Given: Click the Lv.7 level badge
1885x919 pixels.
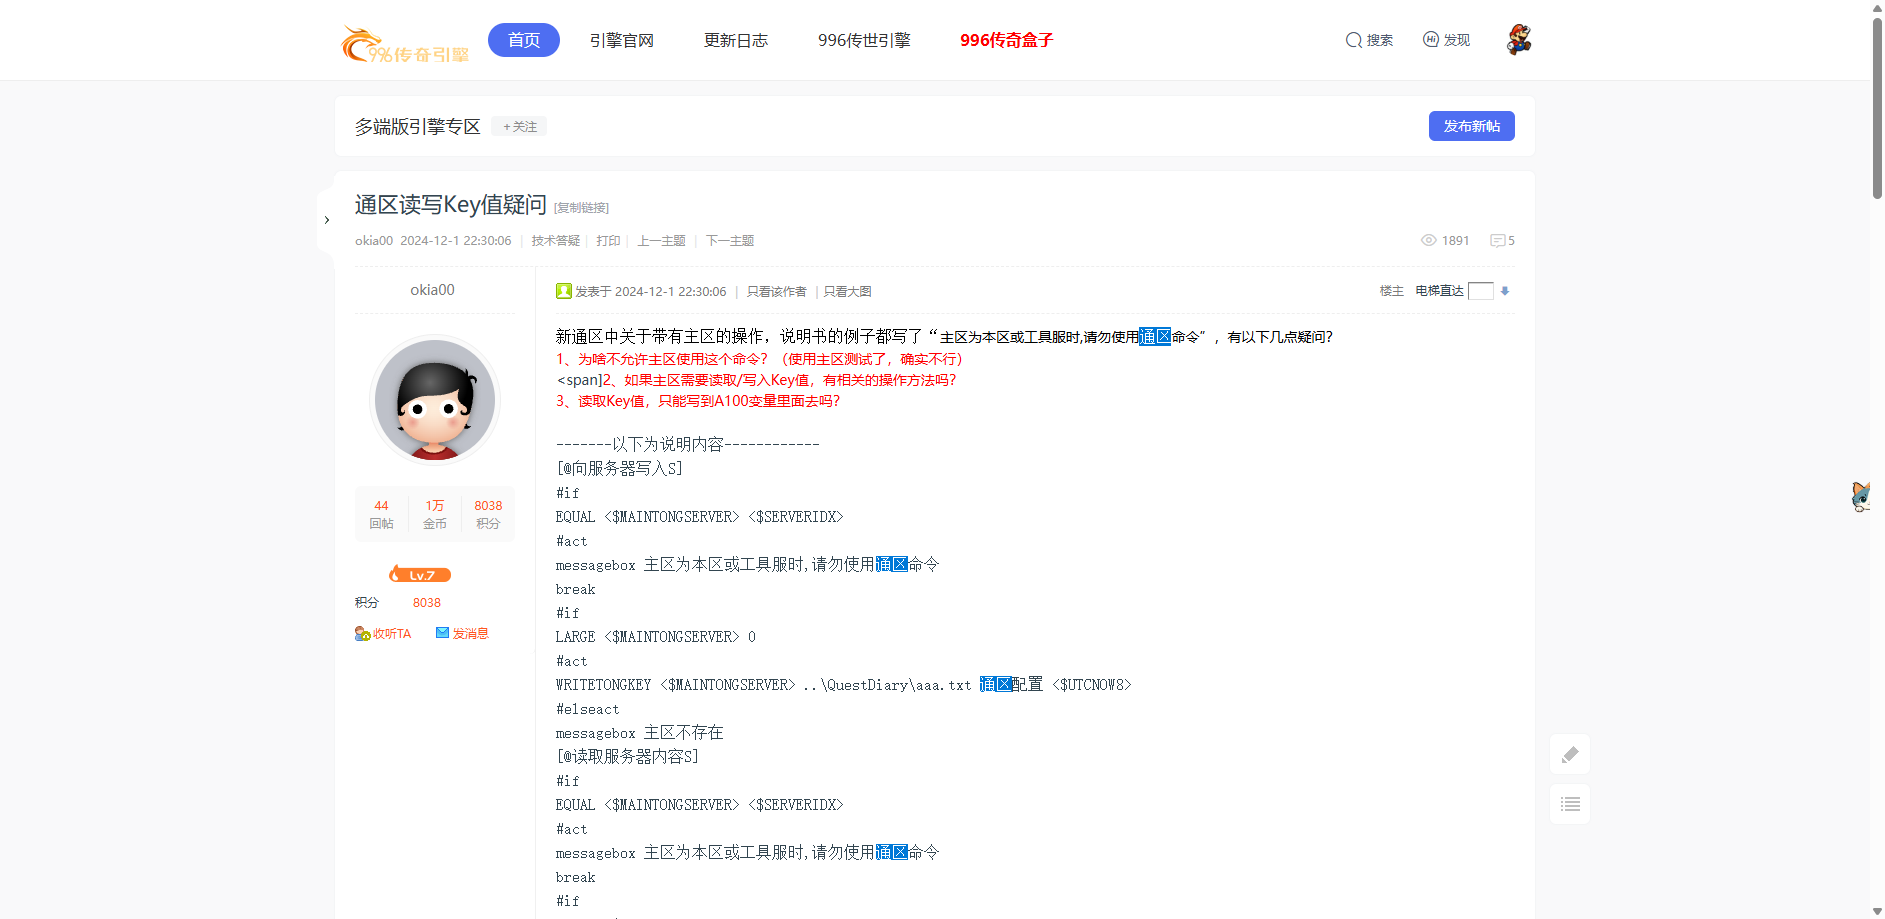Looking at the screenshot, I should tap(420, 574).
